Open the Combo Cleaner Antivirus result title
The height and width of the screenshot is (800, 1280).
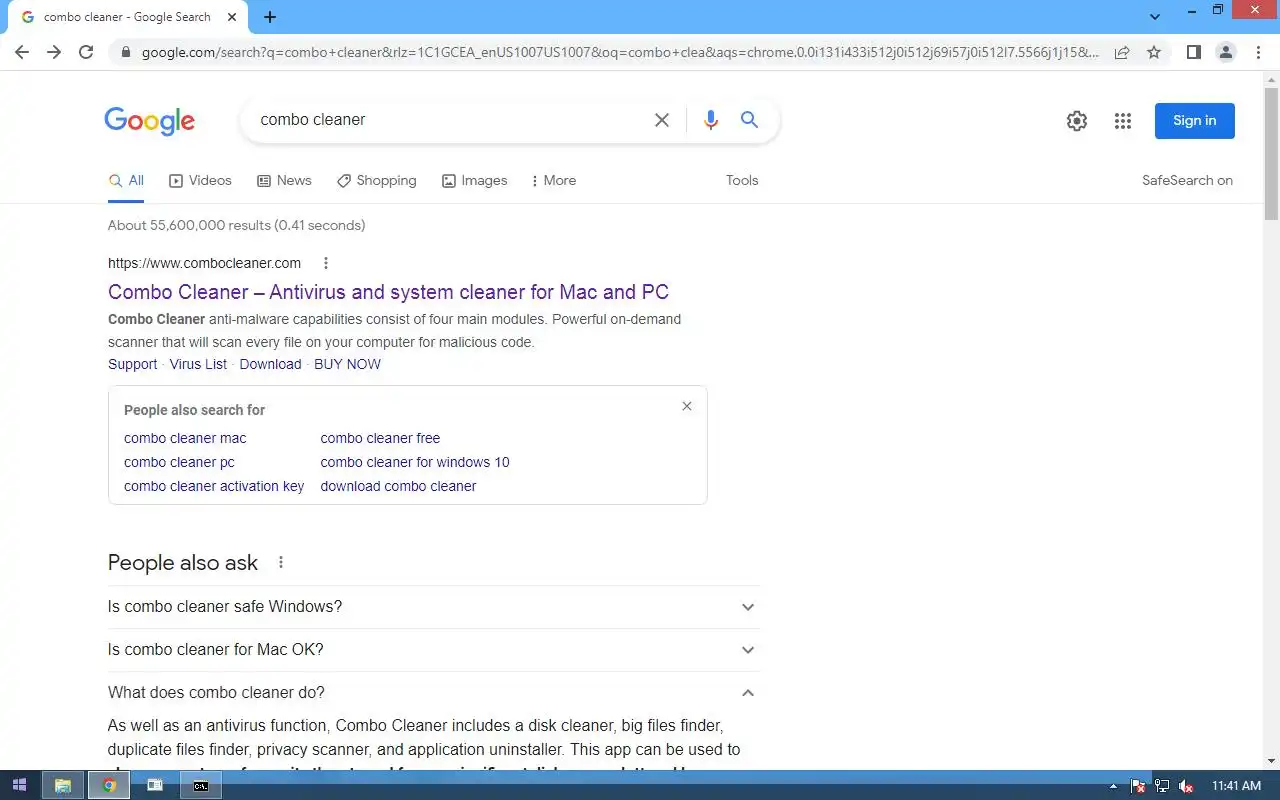(x=388, y=292)
